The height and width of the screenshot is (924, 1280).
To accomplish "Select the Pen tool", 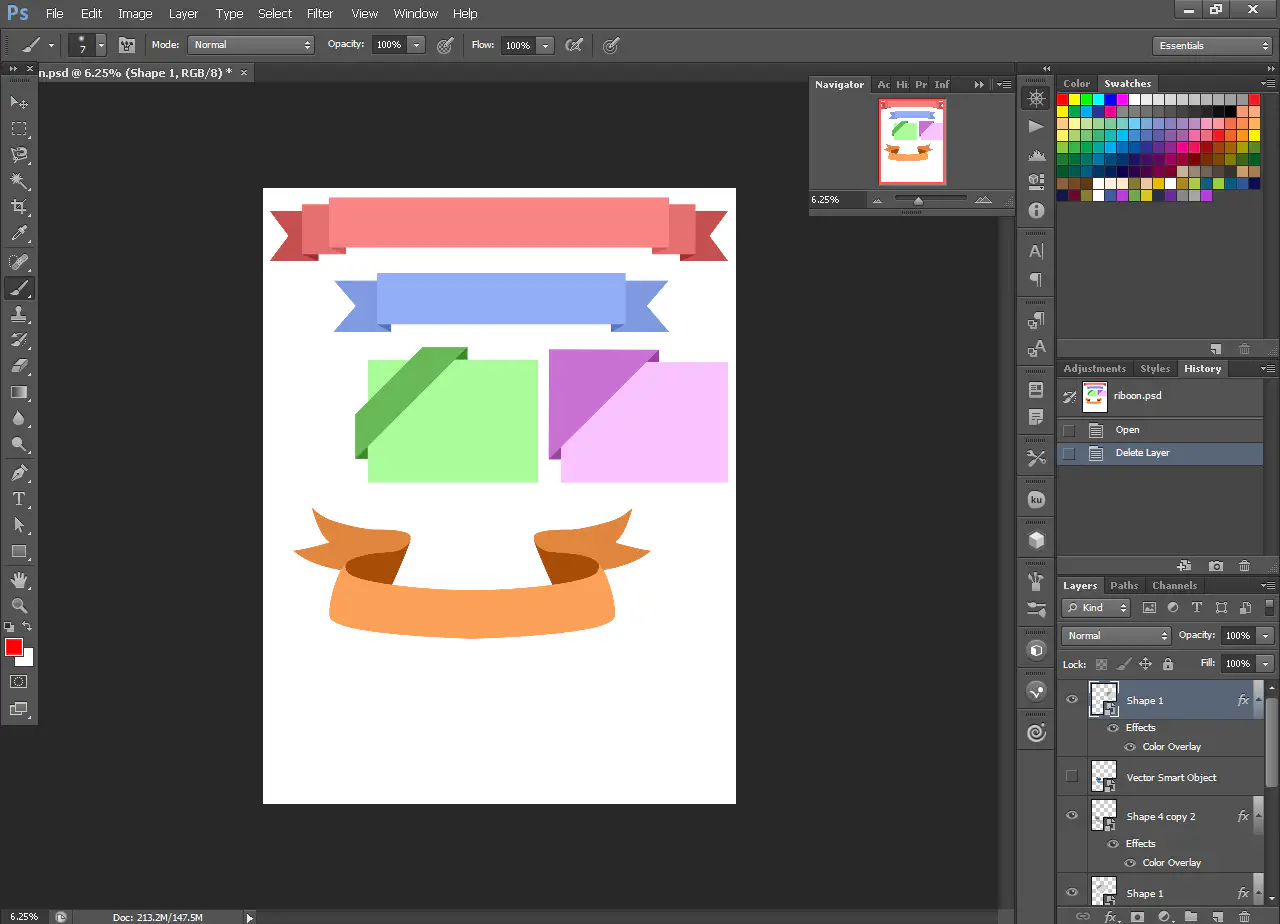I will coord(19,473).
